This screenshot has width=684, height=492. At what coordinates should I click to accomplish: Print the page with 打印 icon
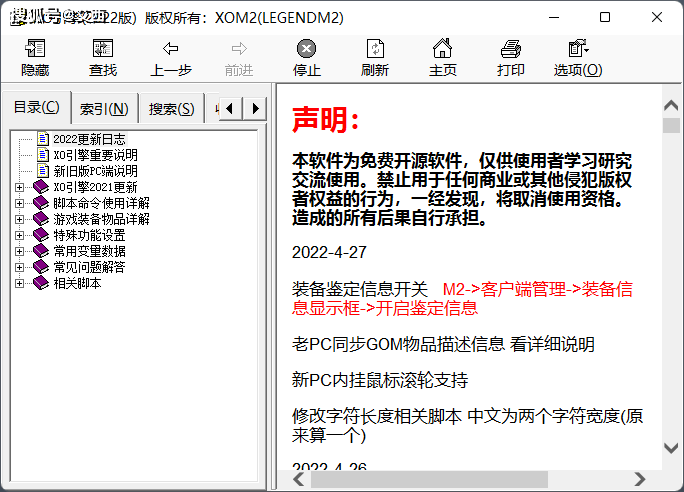510,58
